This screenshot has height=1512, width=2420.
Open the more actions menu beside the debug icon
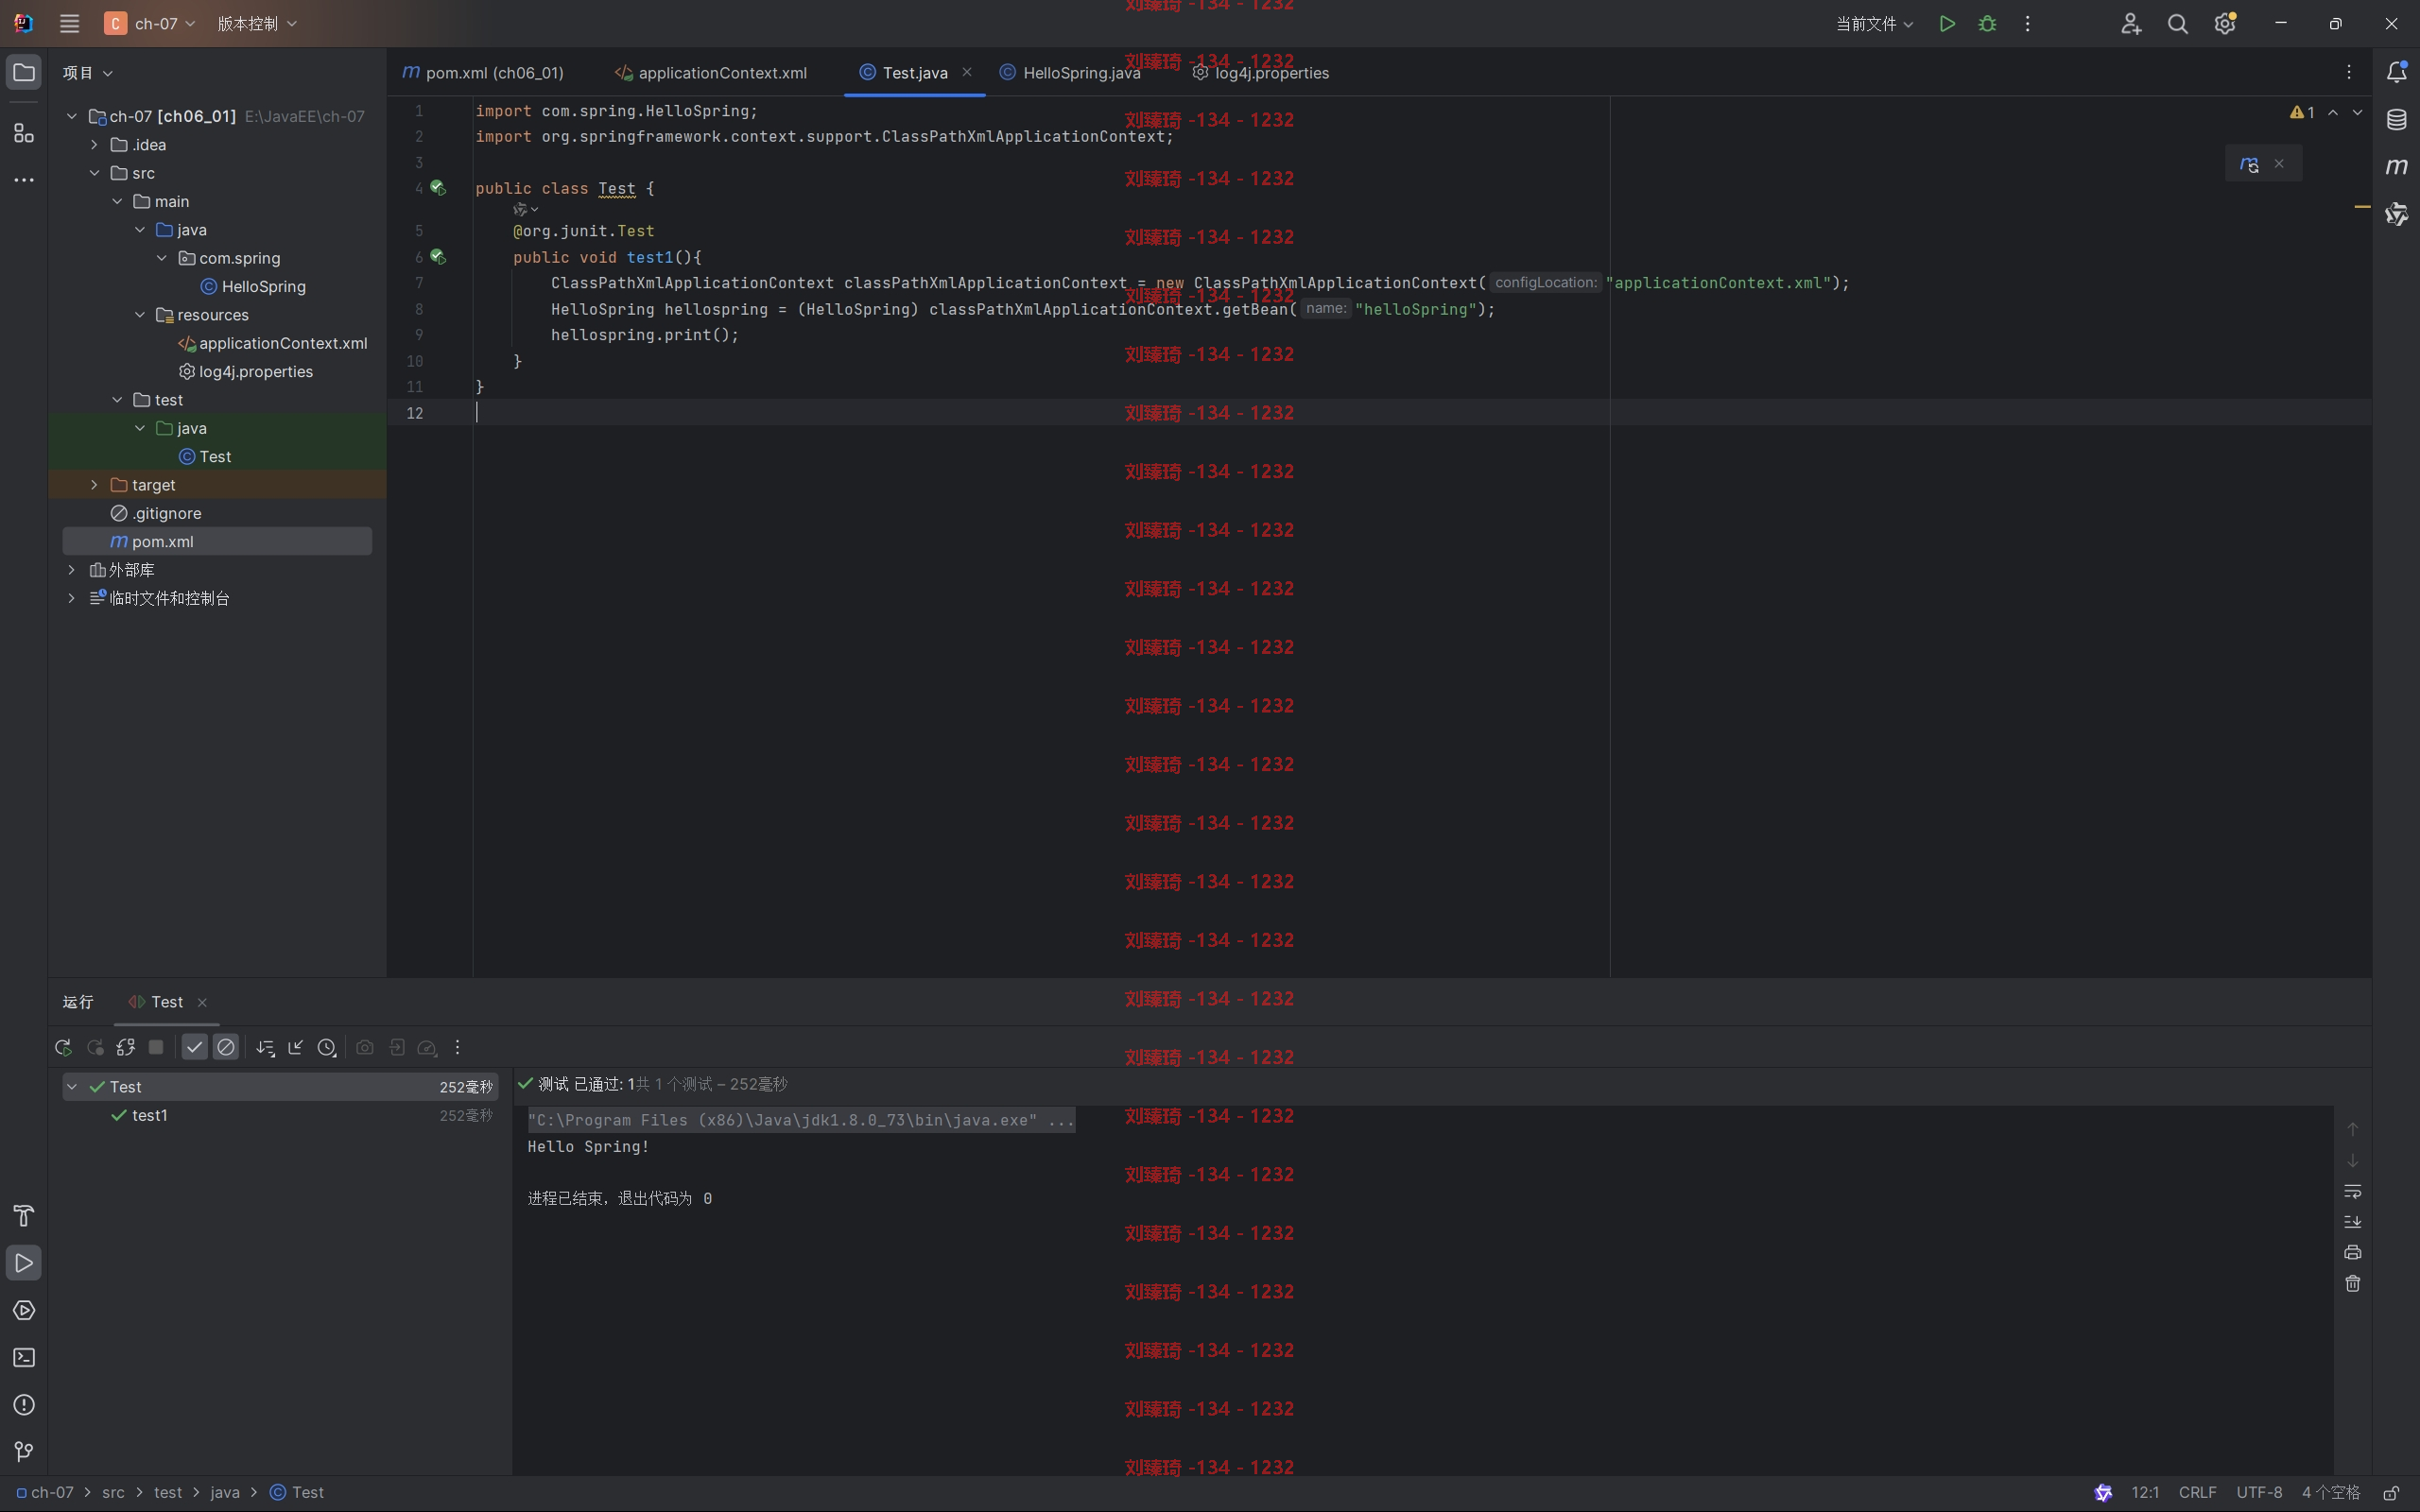2027,23
